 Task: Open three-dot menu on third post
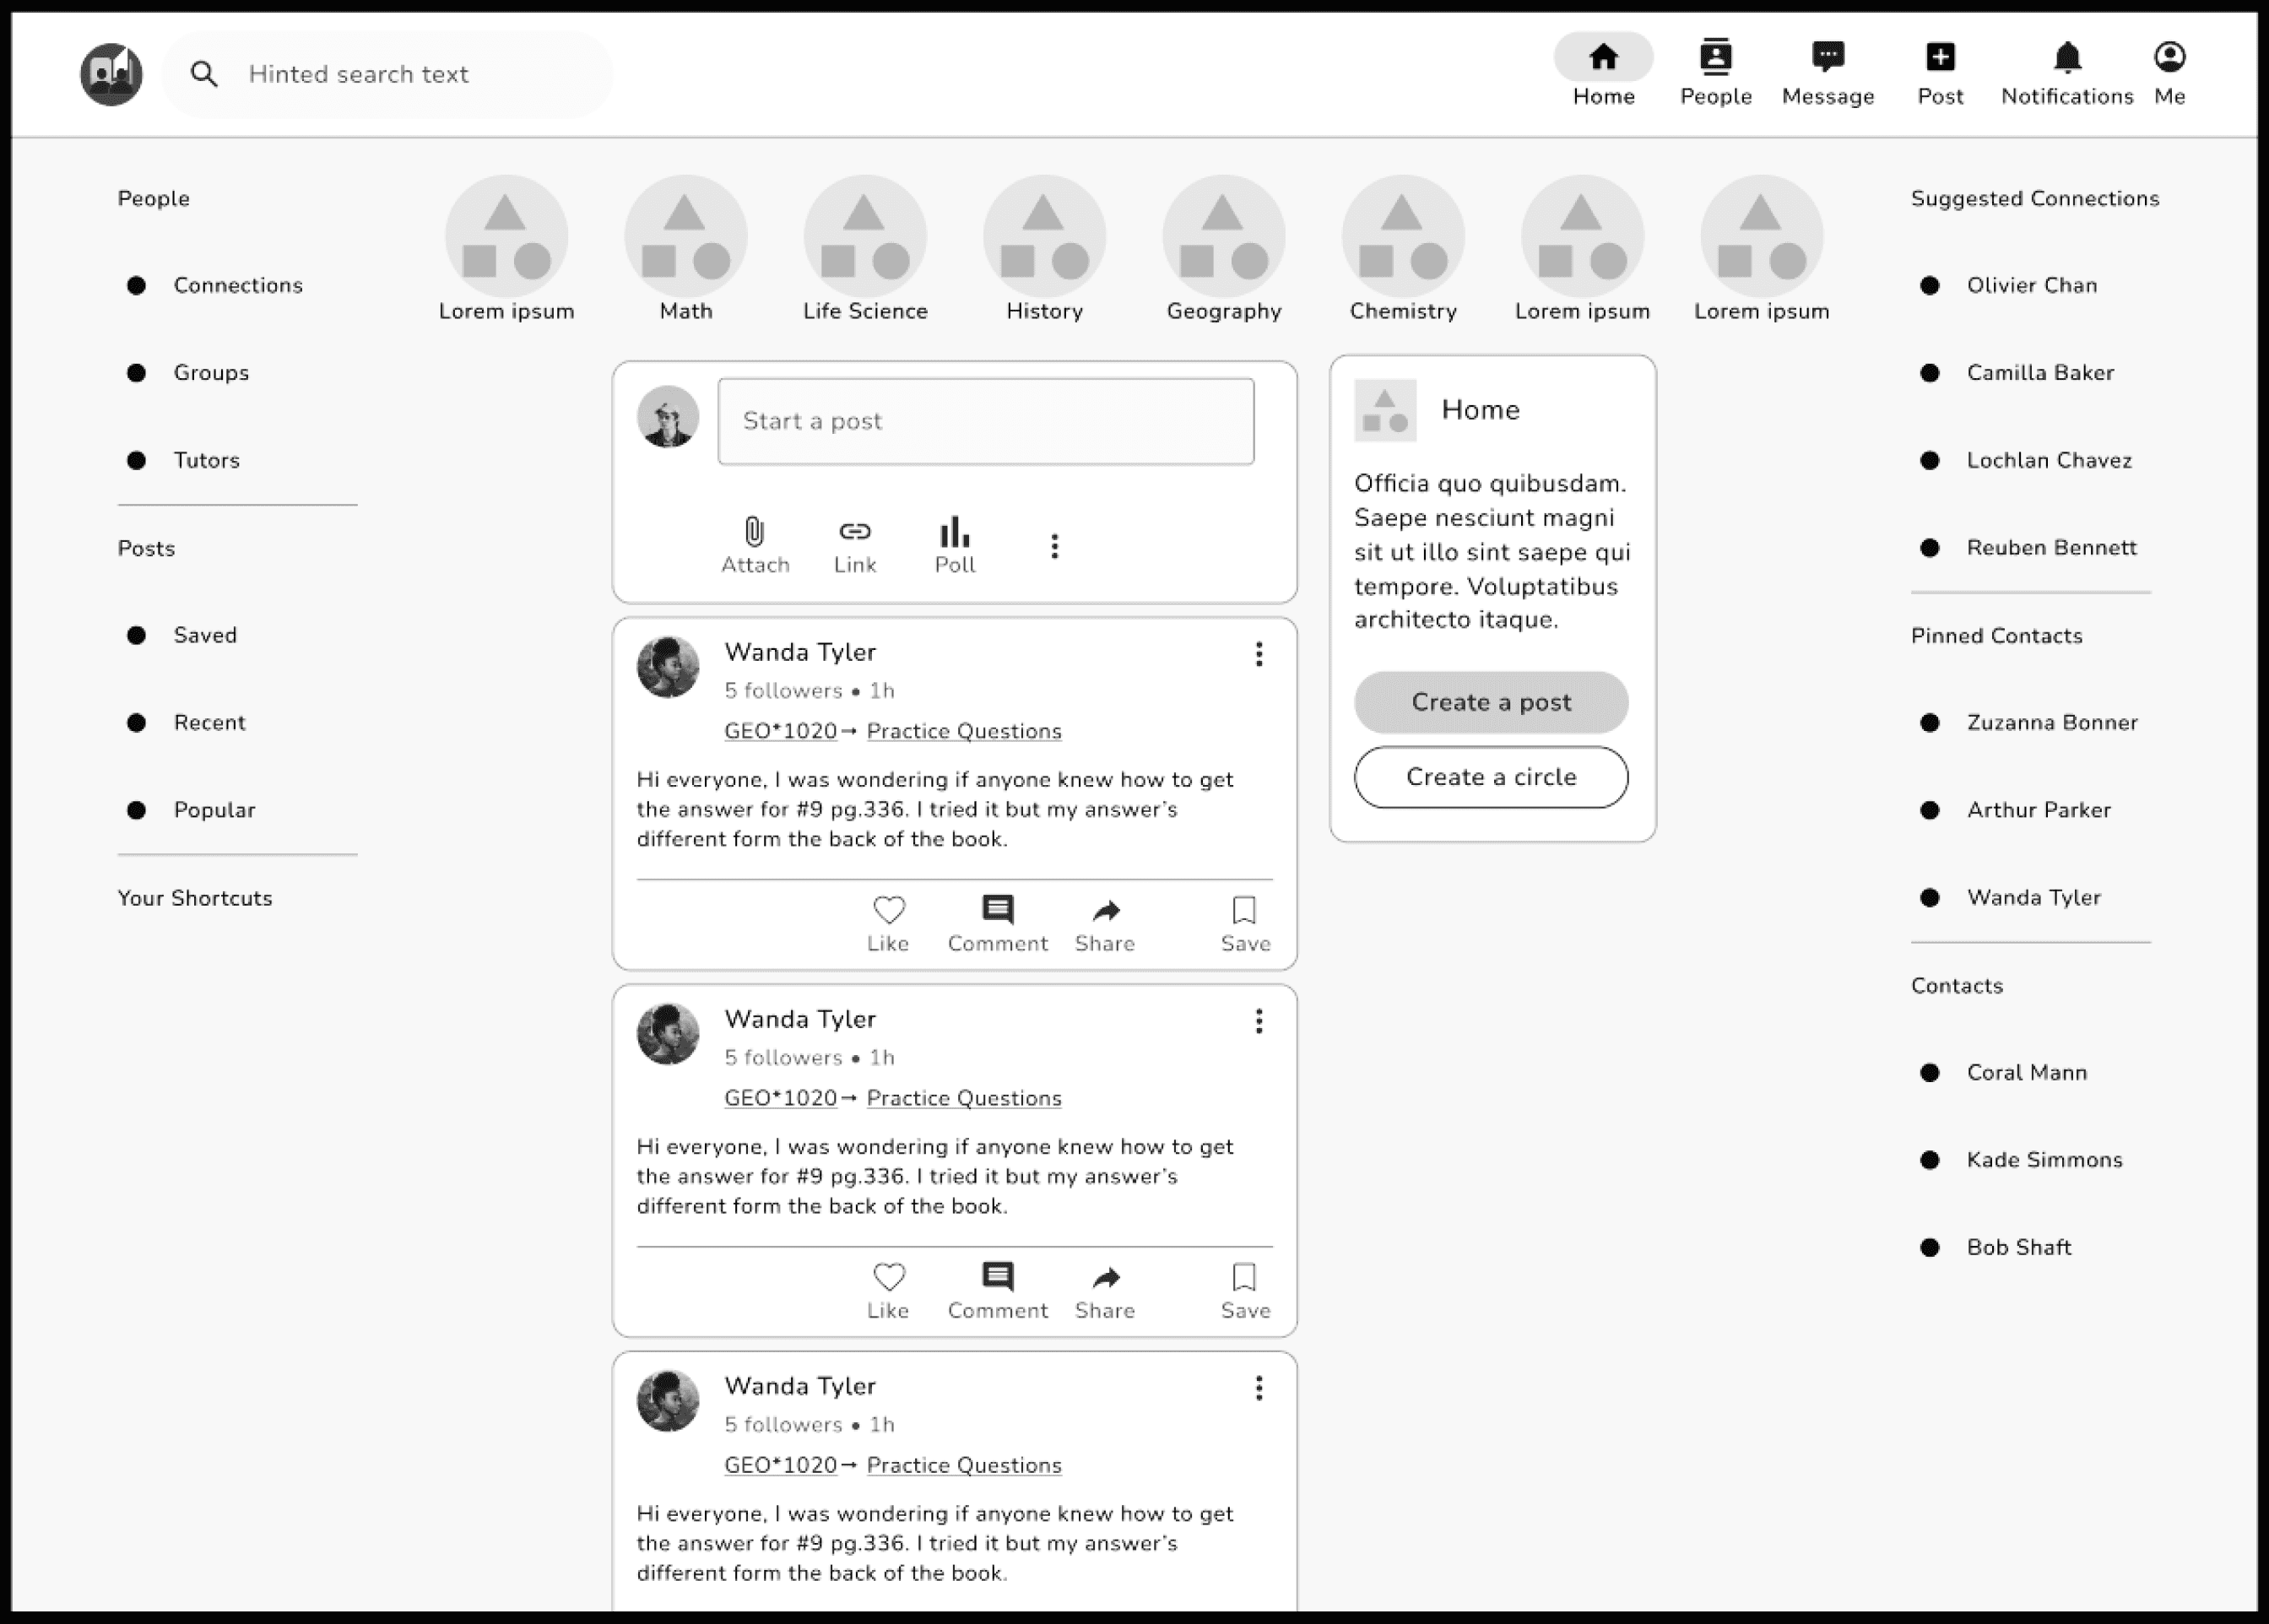coord(1258,1388)
